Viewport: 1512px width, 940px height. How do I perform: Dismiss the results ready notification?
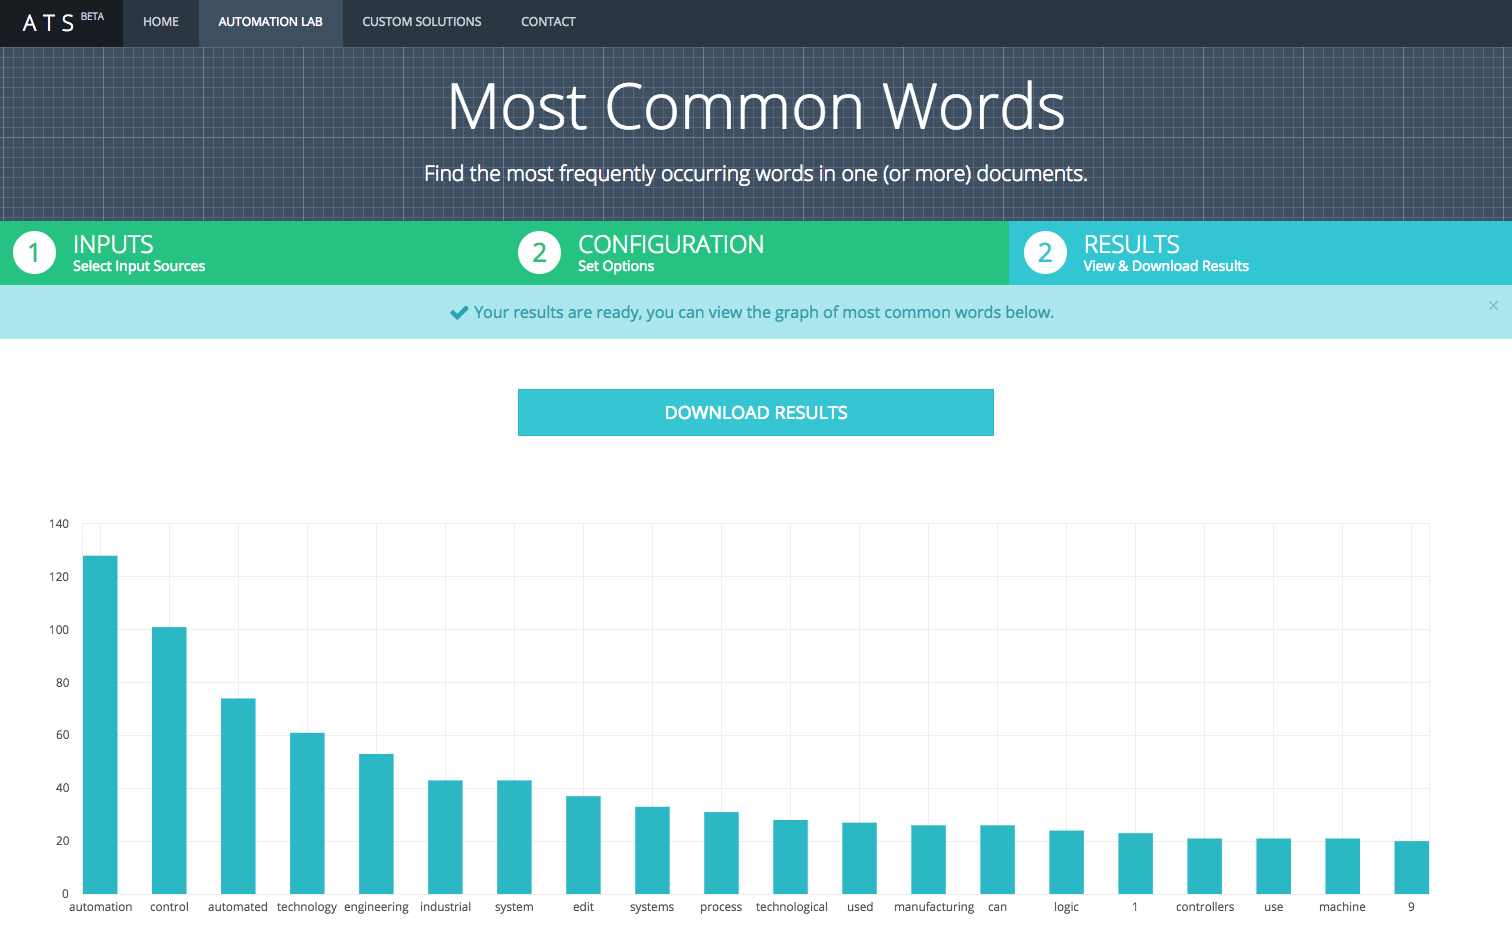pyautogui.click(x=1493, y=306)
